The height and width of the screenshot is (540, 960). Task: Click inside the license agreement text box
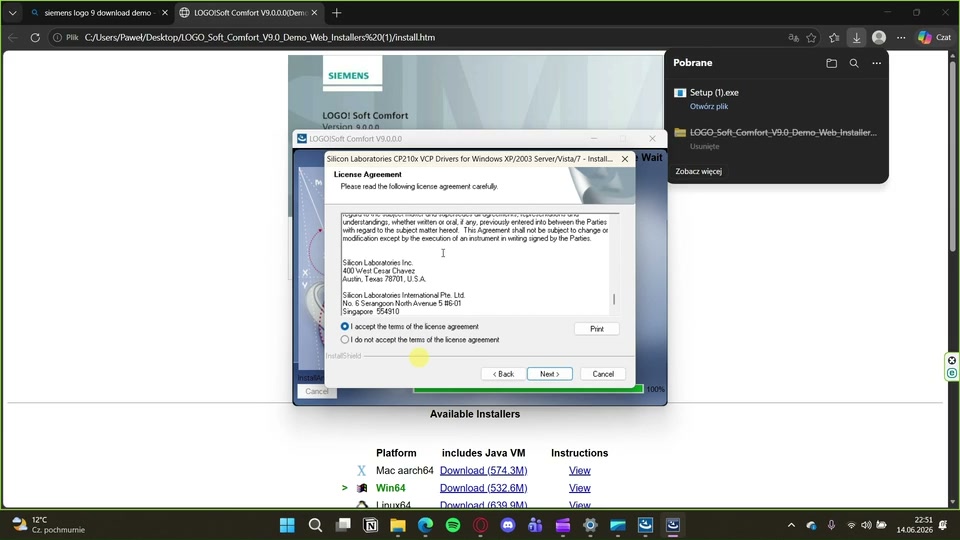click(475, 263)
